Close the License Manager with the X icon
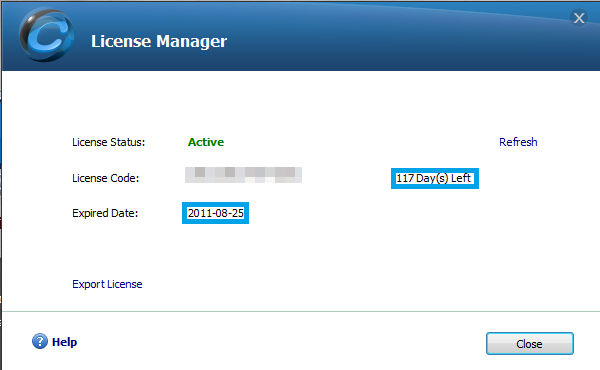The width and height of the screenshot is (600, 370). click(x=579, y=18)
